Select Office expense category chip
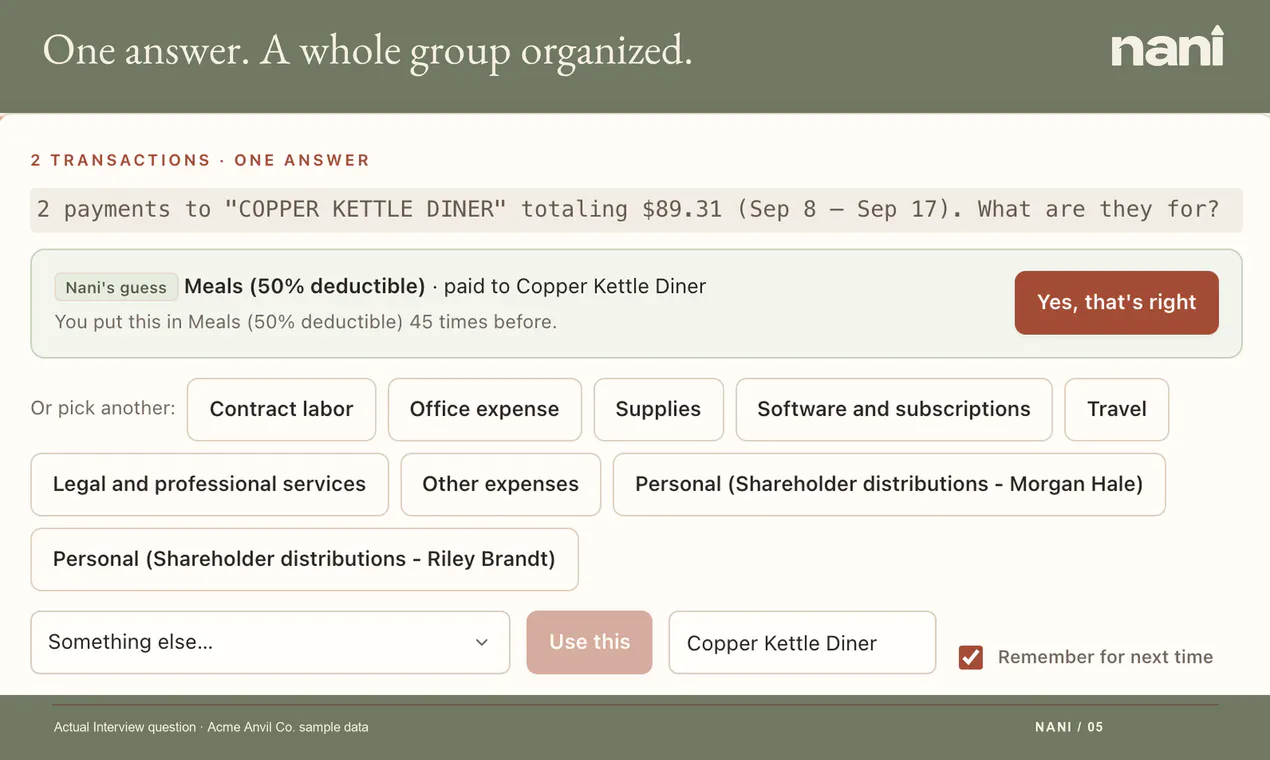This screenshot has width=1270, height=760. click(484, 409)
